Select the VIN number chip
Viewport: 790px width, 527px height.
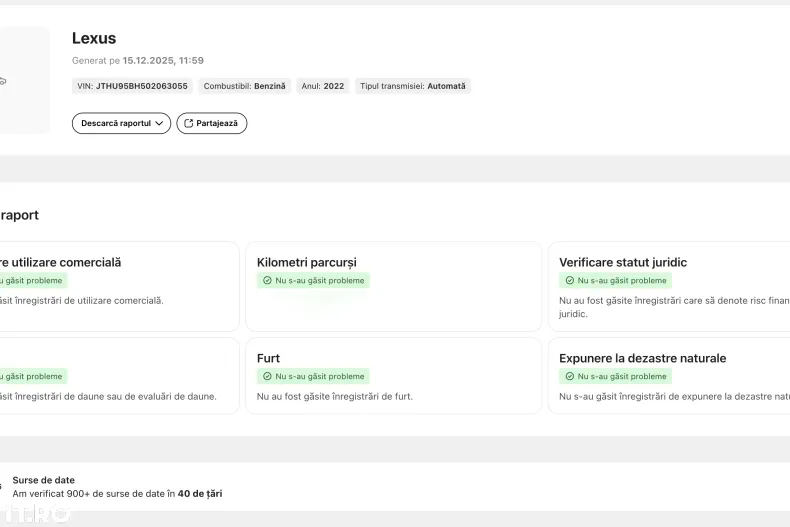pos(132,86)
